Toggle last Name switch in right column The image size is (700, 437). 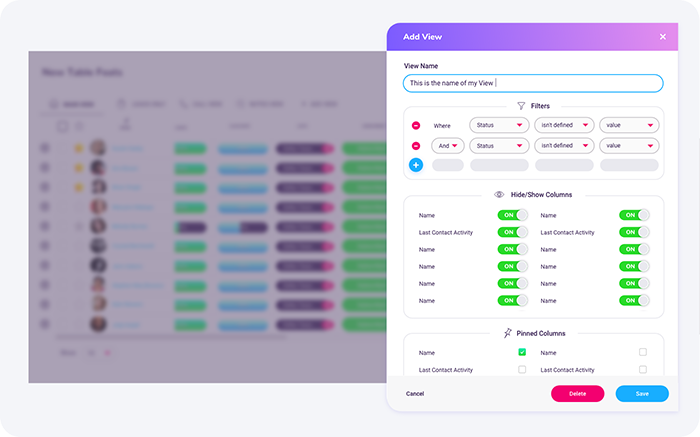coord(634,300)
